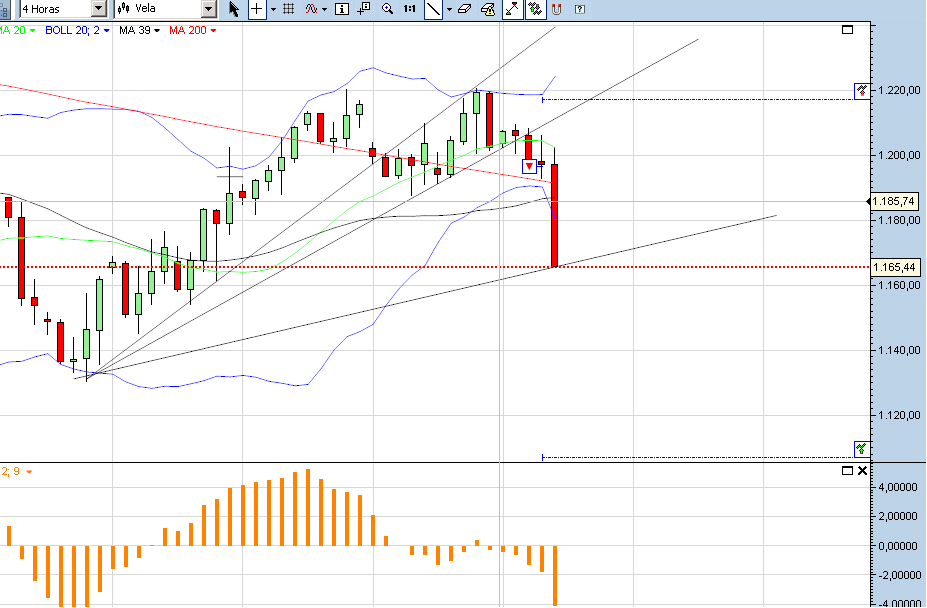The width and height of the screenshot is (927, 608).
Task: Toggle the chart grid icon
Action: [x=289, y=9]
